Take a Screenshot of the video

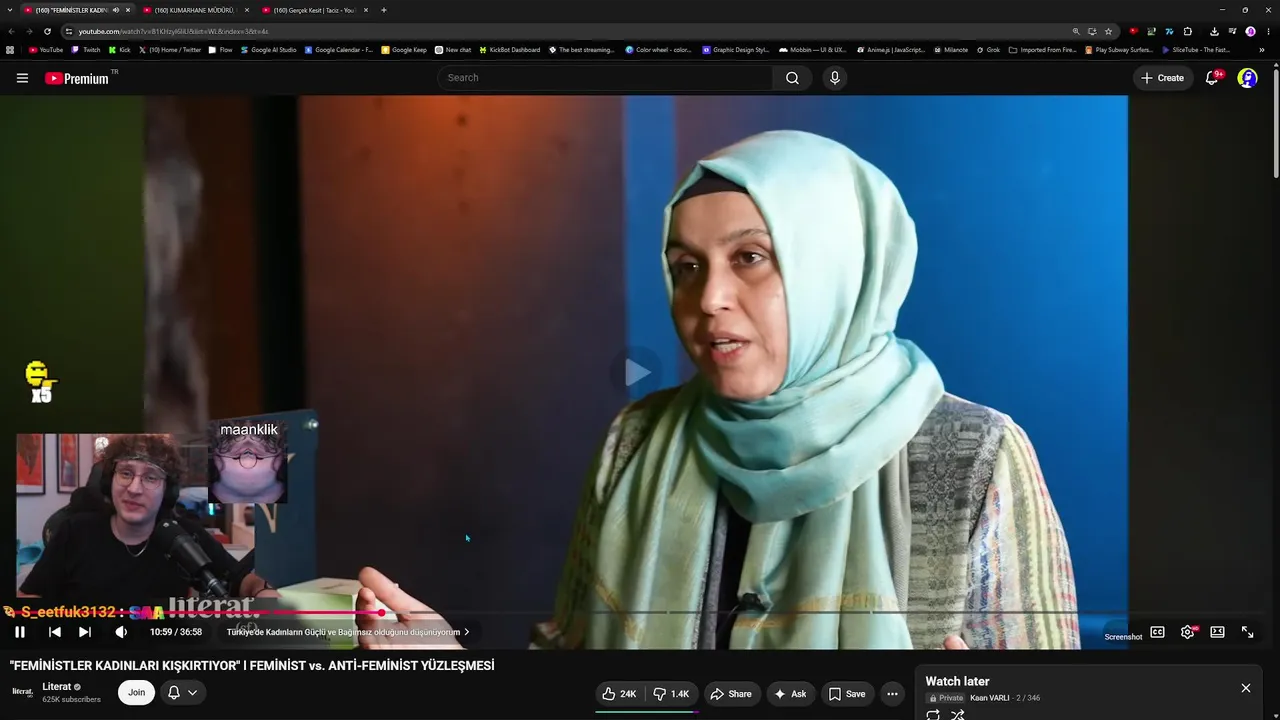coord(1123,637)
